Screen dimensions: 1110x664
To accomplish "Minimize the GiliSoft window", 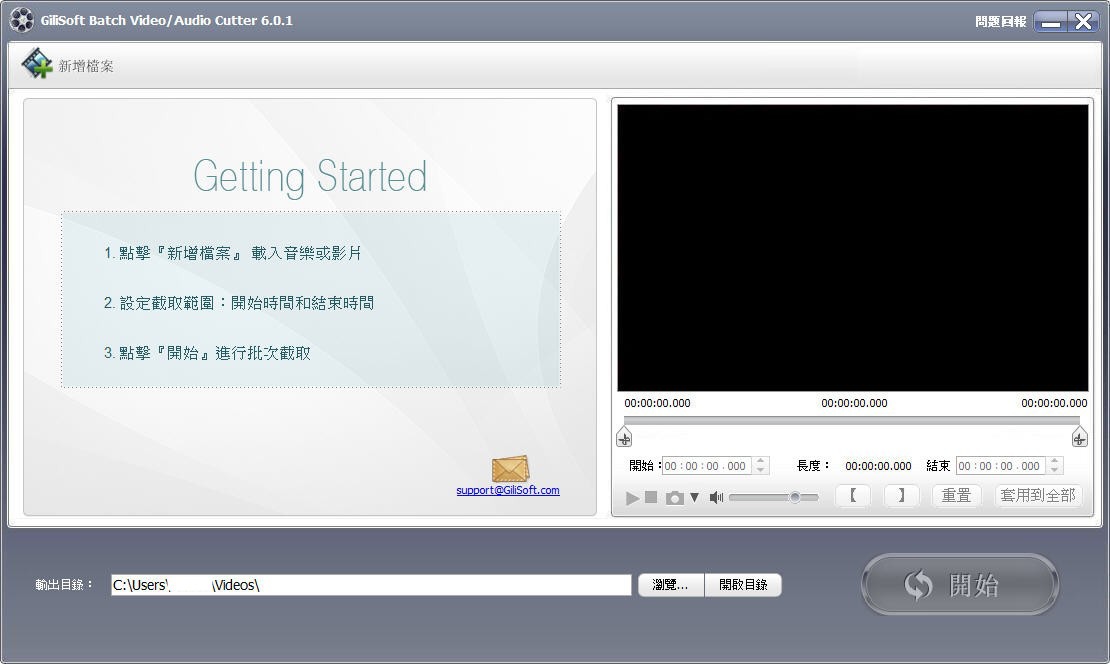I will point(1051,21).
